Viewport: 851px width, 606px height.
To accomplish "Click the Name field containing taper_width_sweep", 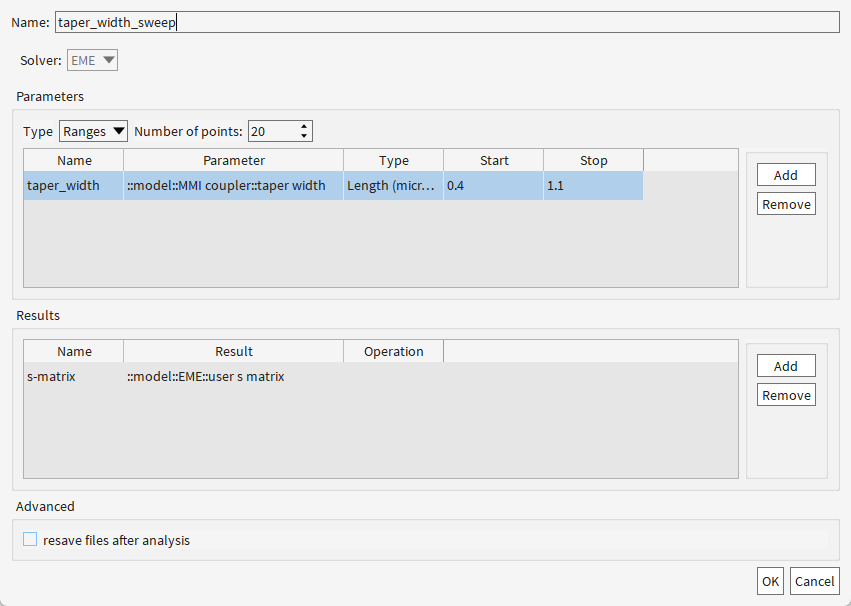I will [x=447, y=22].
